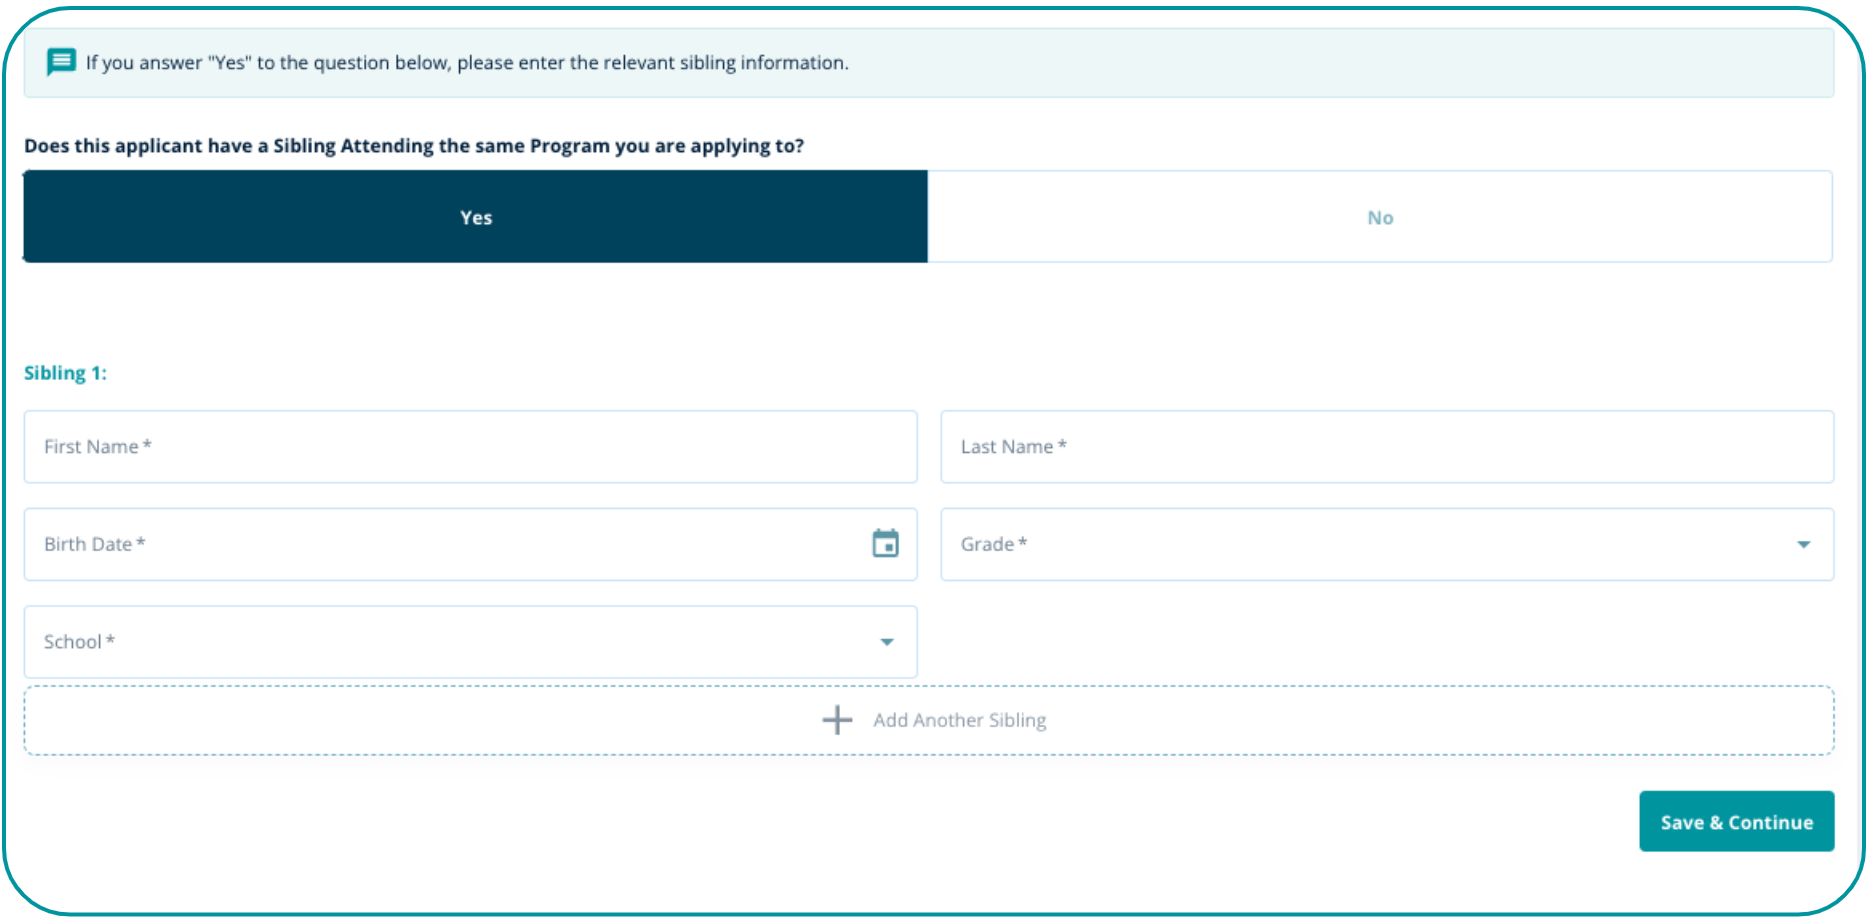This screenshot has height=923, width=1867.
Task: Click the plus icon for adding sibling
Action: coord(837,720)
